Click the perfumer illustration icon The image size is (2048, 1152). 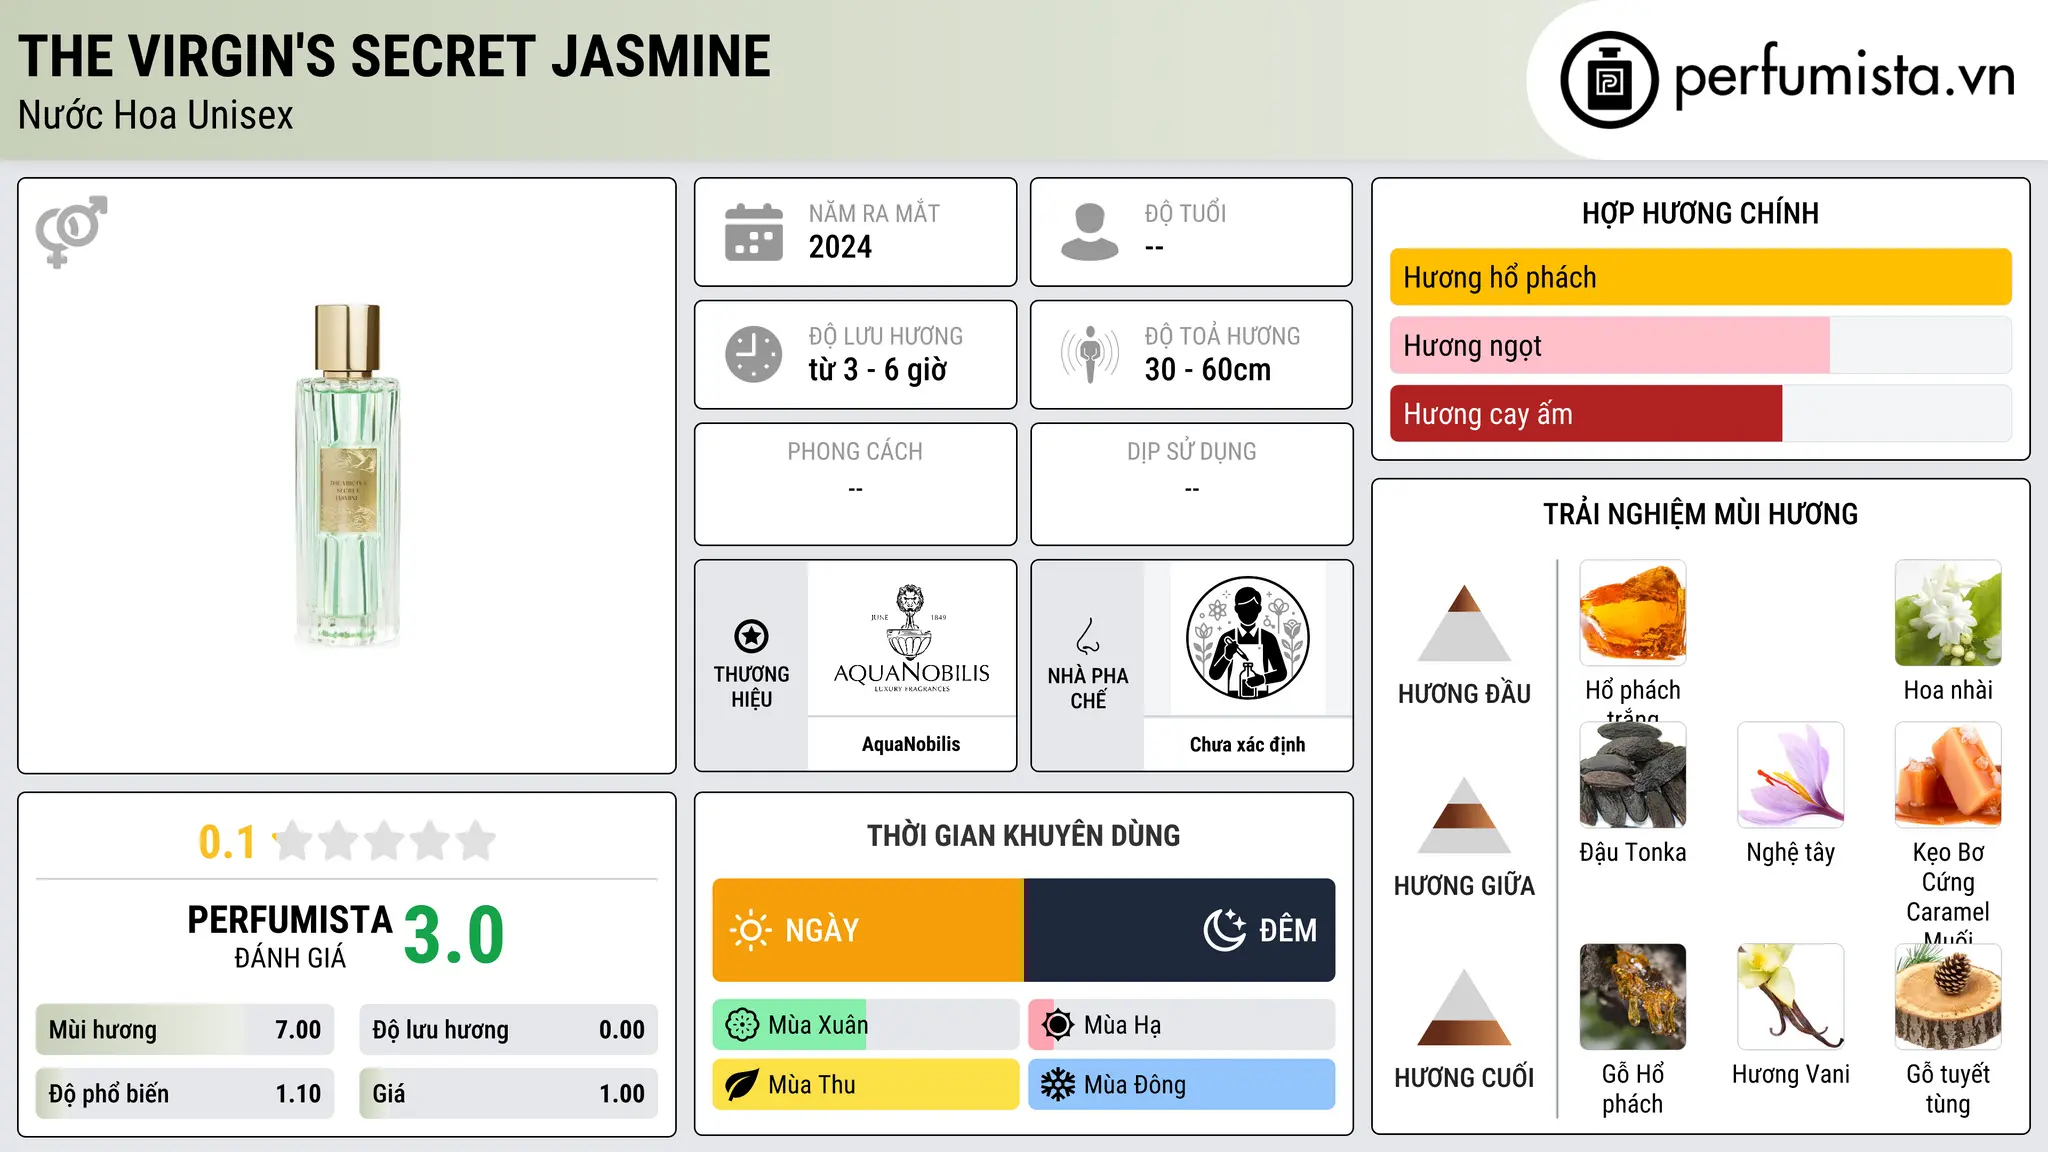click(1248, 638)
